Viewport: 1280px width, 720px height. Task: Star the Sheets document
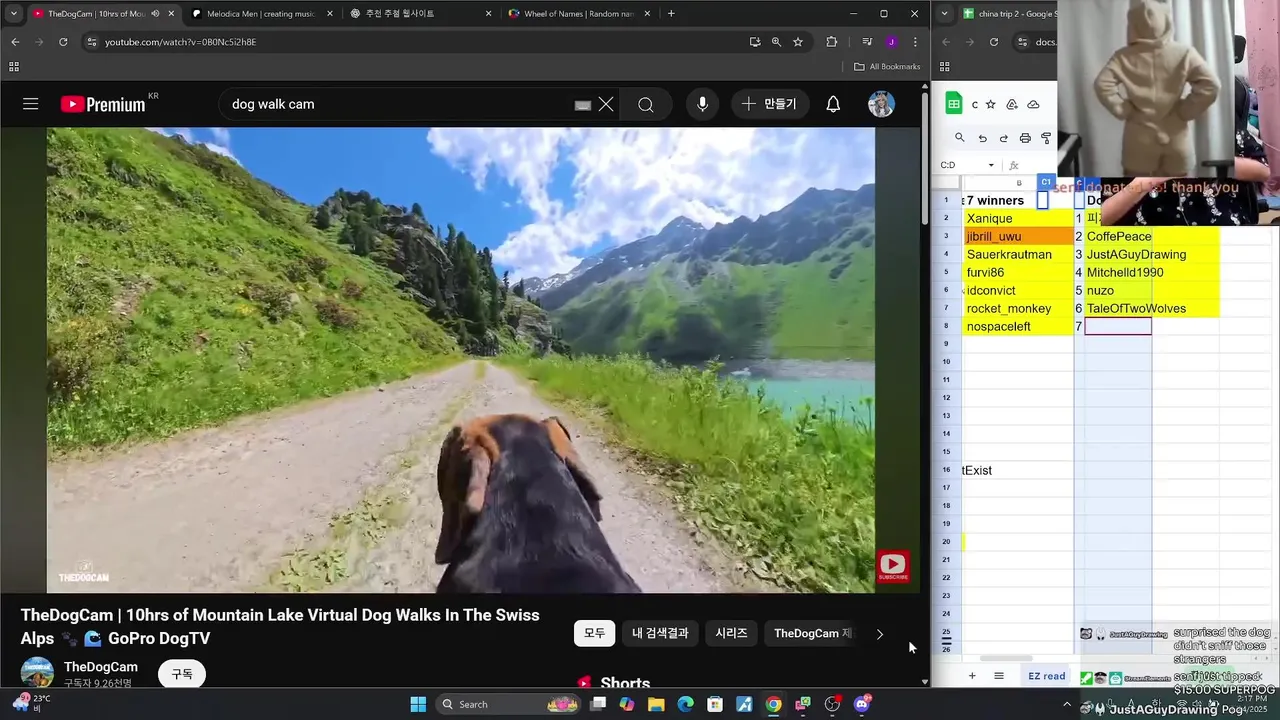991,104
